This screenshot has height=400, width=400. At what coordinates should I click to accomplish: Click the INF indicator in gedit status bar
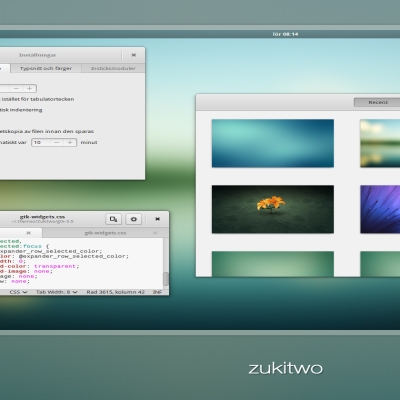(157, 292)
